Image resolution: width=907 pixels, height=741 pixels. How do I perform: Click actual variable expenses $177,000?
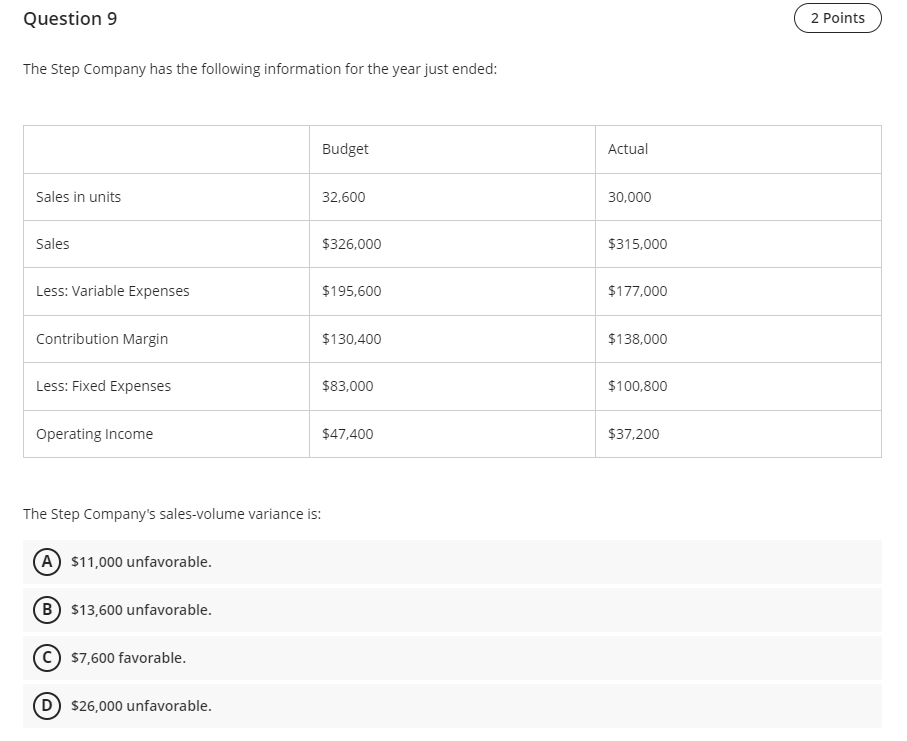pos(637,291)
